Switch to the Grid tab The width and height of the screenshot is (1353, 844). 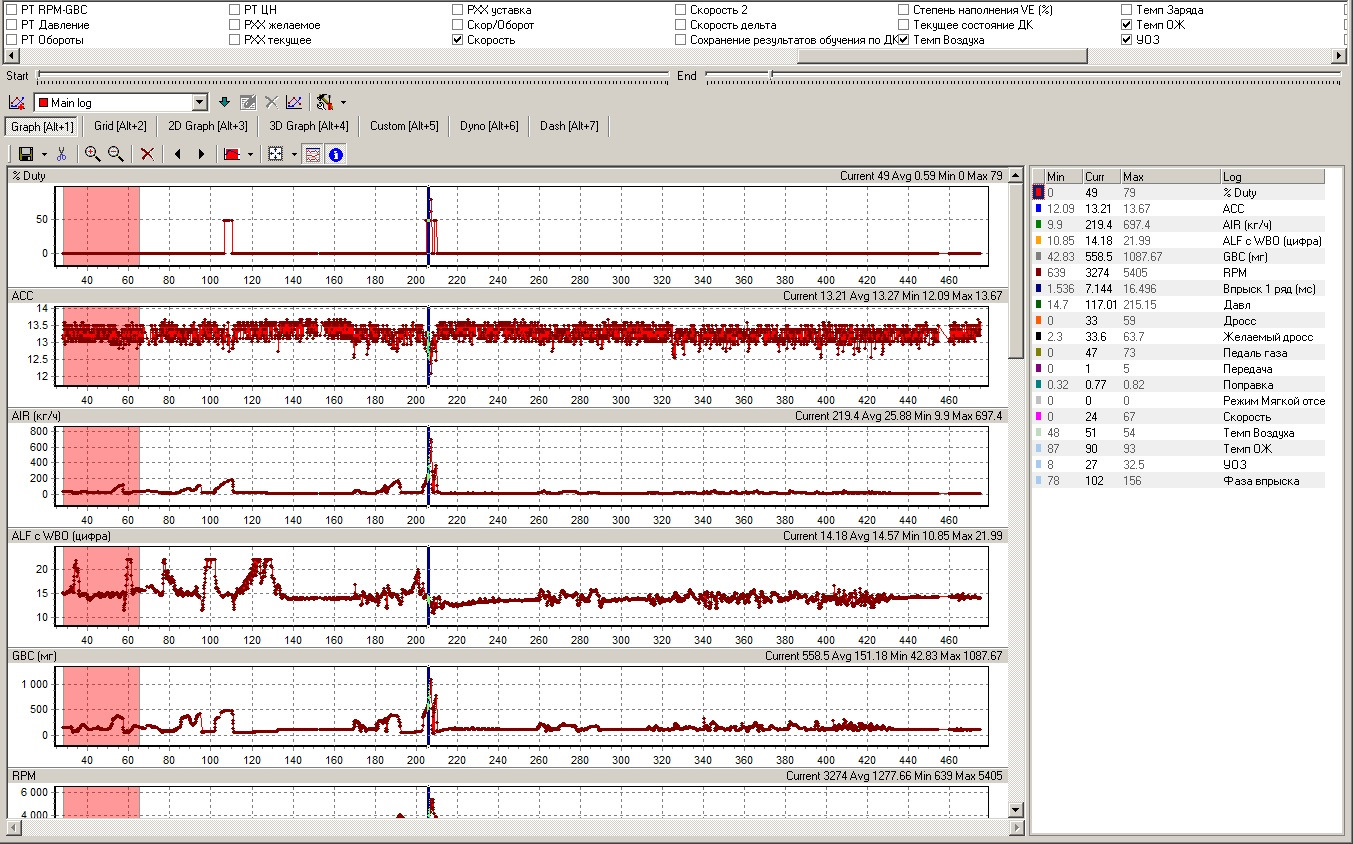tap(120, 126)
